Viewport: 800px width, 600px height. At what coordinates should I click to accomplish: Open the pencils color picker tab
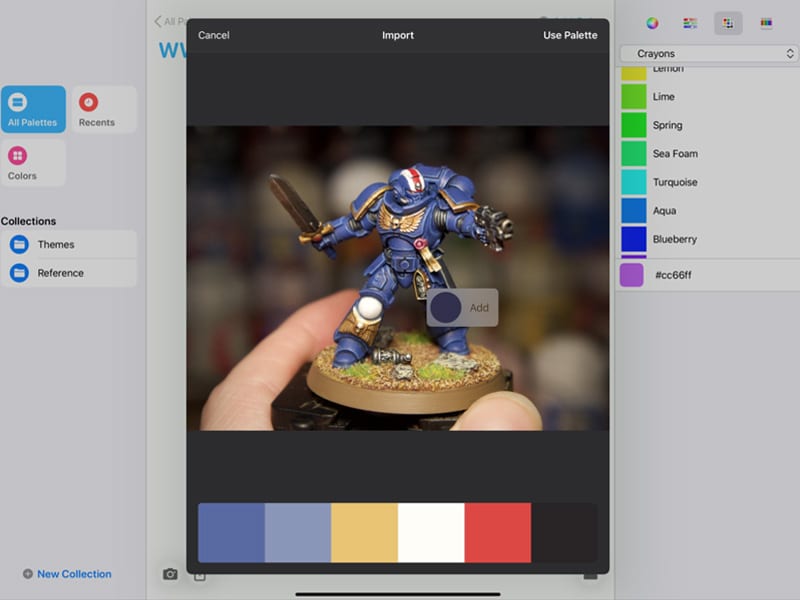tap(766, 23)
